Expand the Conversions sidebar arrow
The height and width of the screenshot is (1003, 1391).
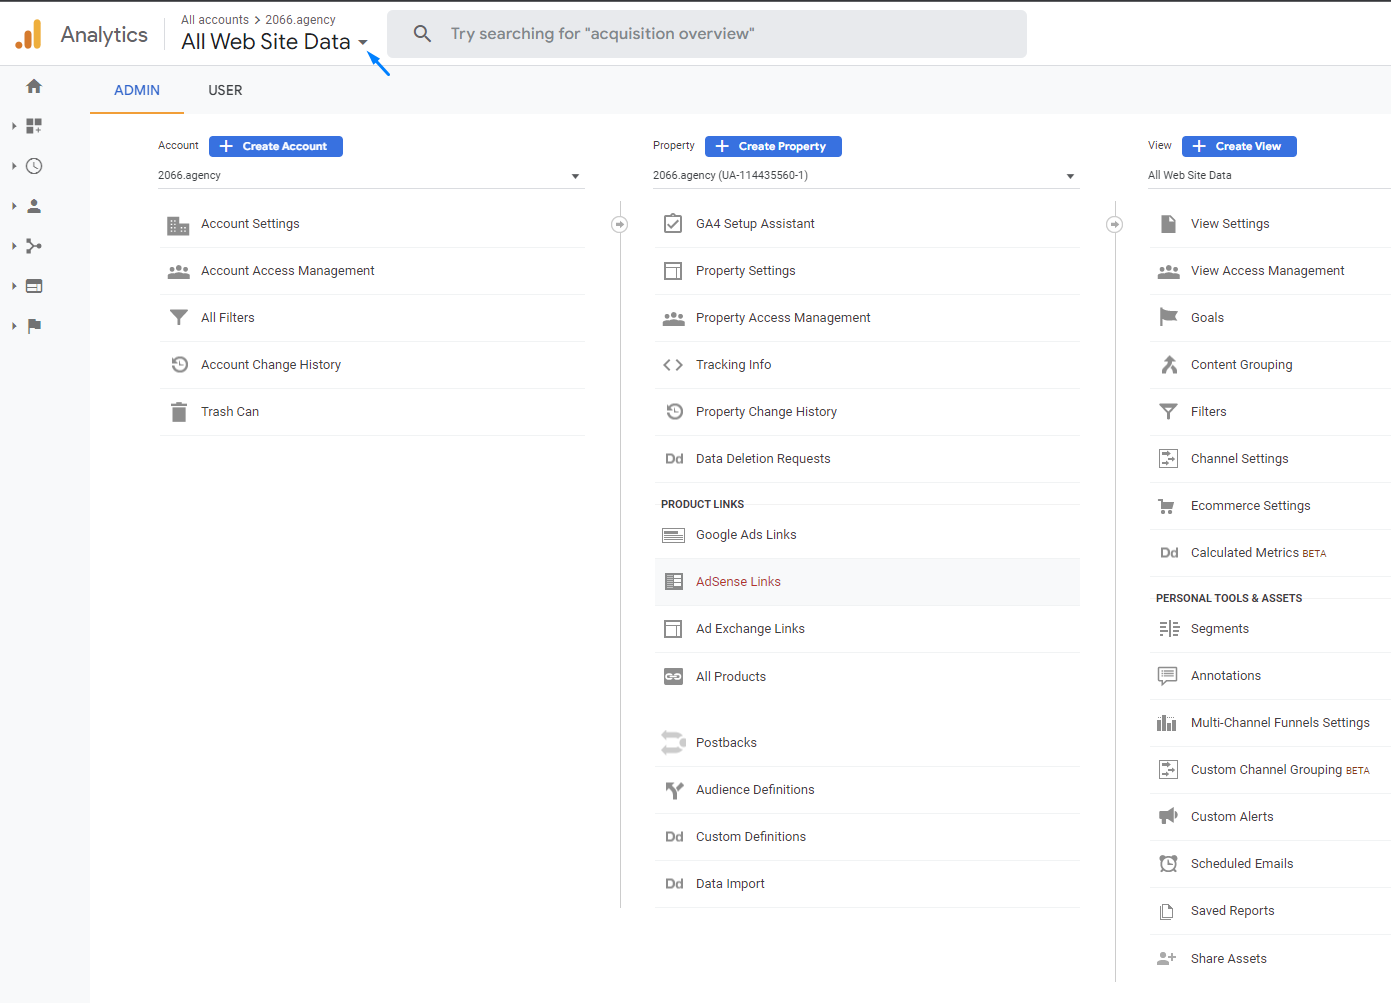[x=14, y=326]
